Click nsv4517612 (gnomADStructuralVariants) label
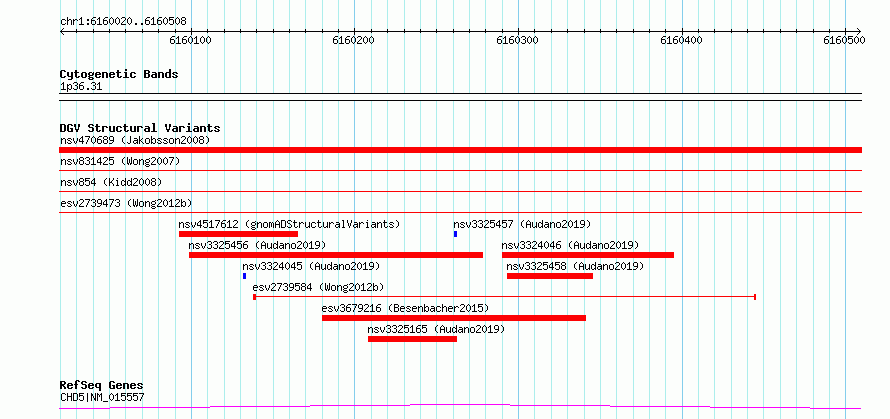 click(x=289, y=224)
